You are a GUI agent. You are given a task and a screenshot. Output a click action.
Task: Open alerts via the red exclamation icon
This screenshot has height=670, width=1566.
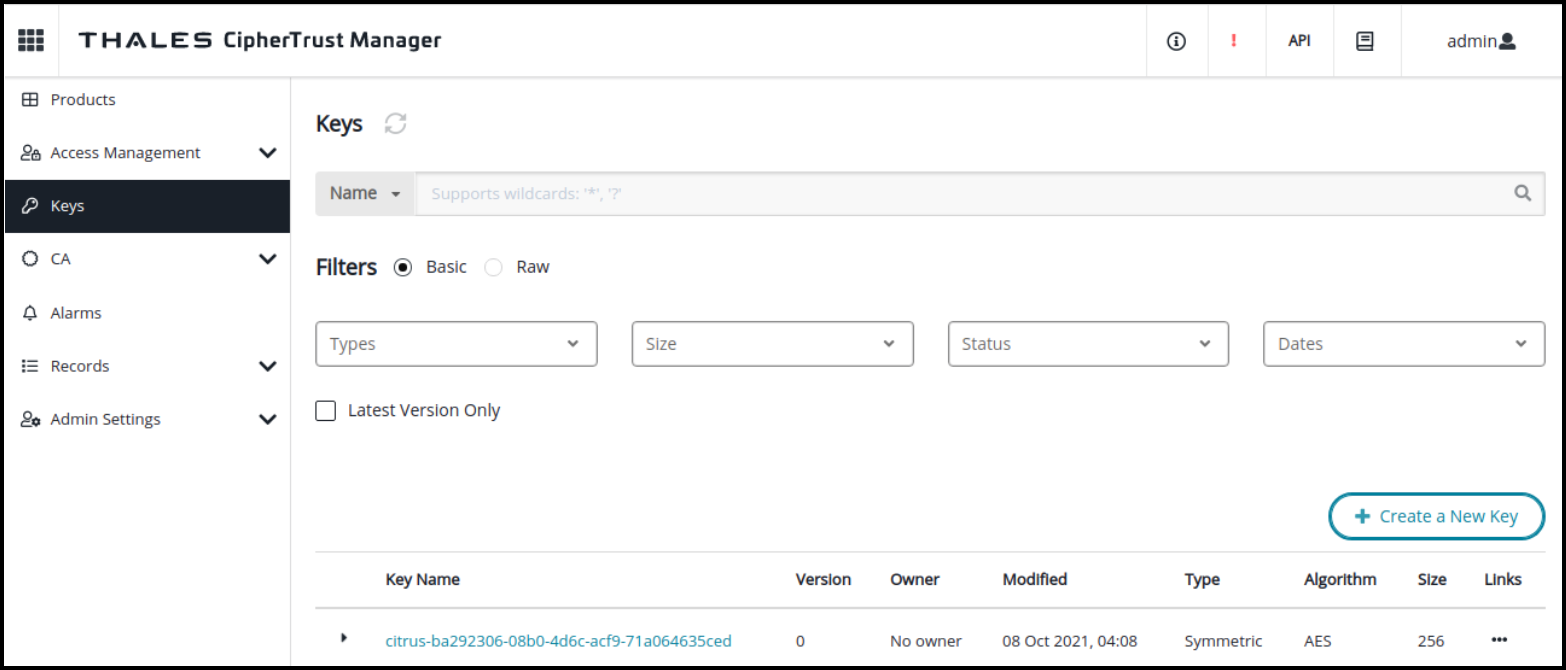pyautogui.click(x=1237, y=40)
